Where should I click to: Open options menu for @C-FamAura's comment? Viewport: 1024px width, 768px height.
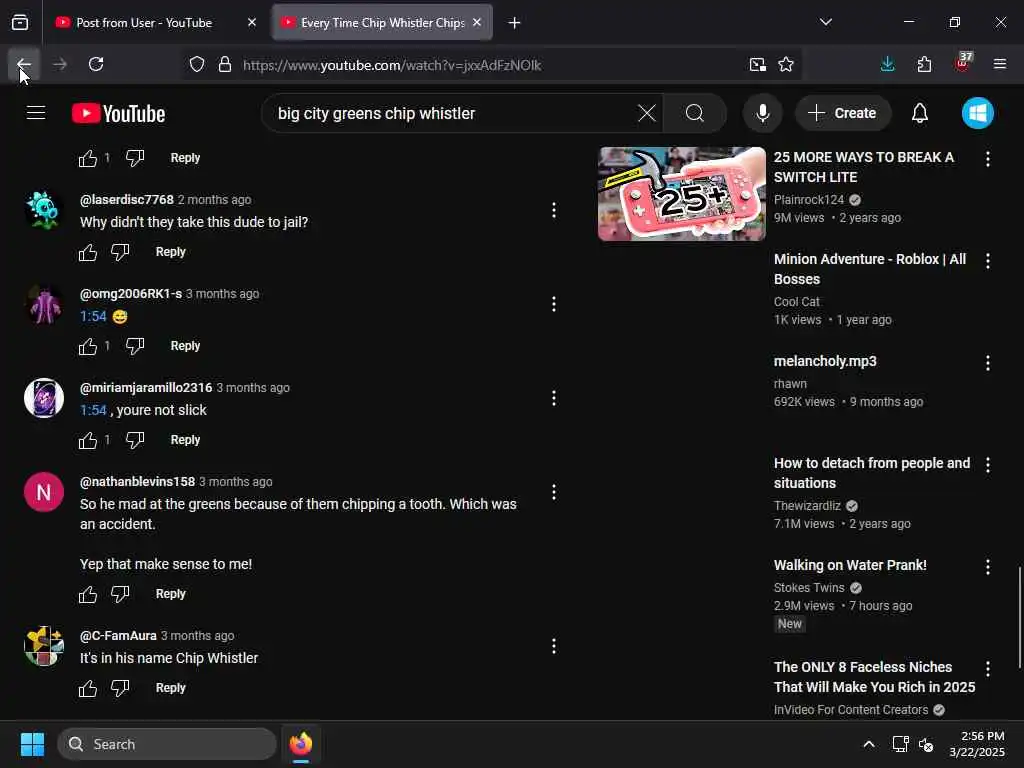[x=554, y=647]
